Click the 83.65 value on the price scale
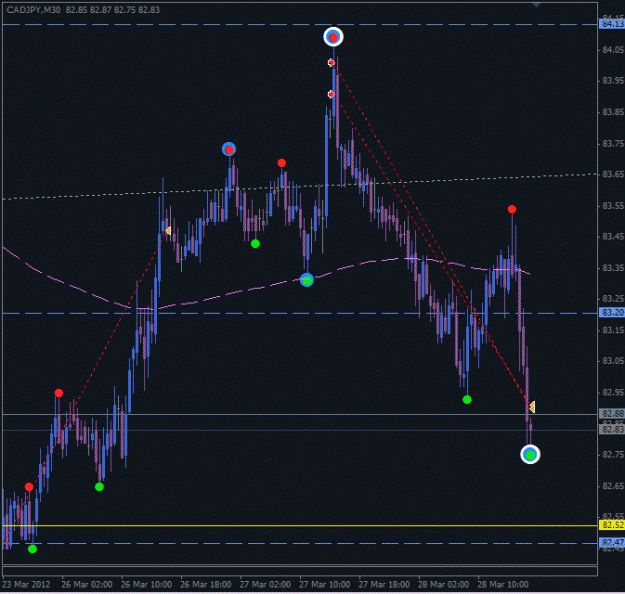Screen dimensions: 625x594 click(613, 174)
